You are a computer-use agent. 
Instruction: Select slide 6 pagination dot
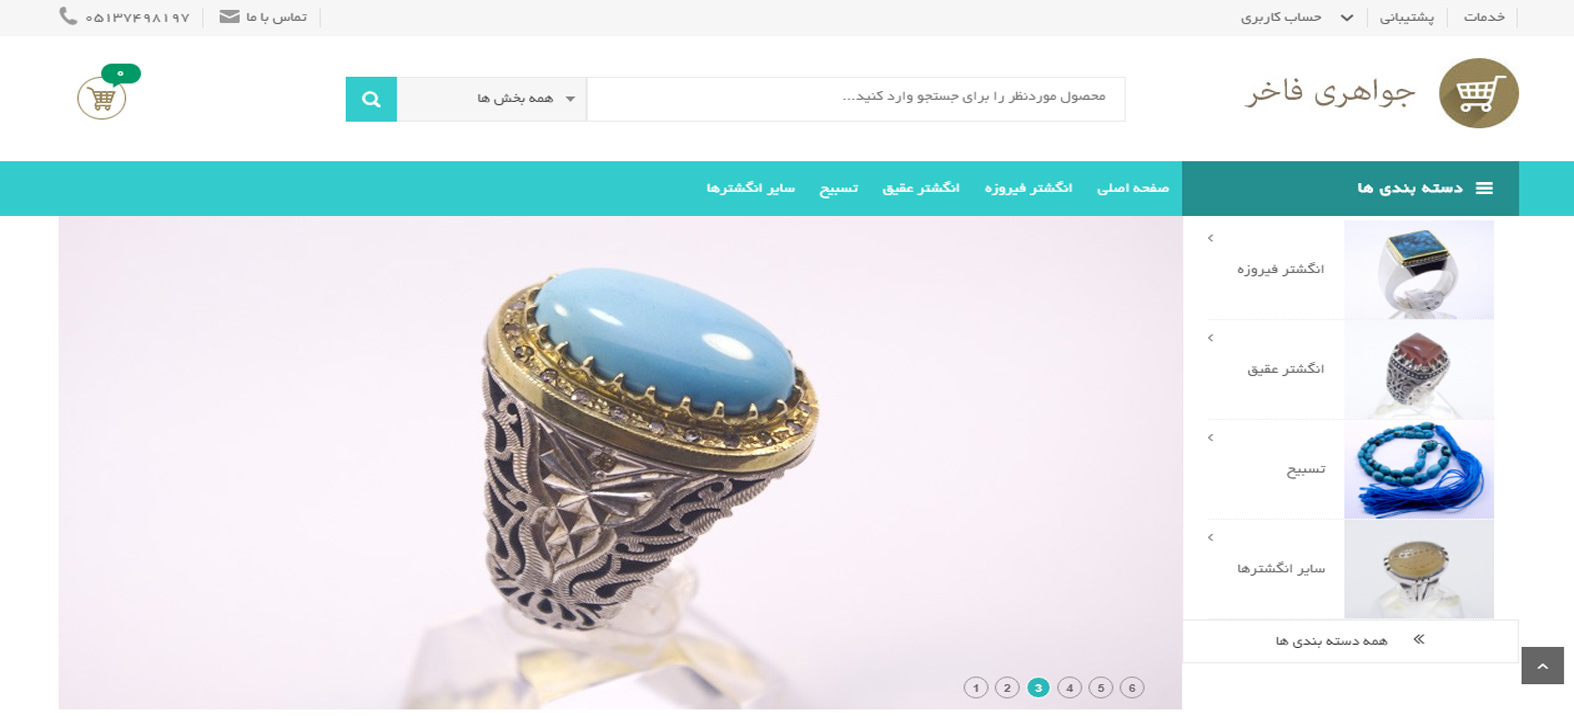(1132, 688)
